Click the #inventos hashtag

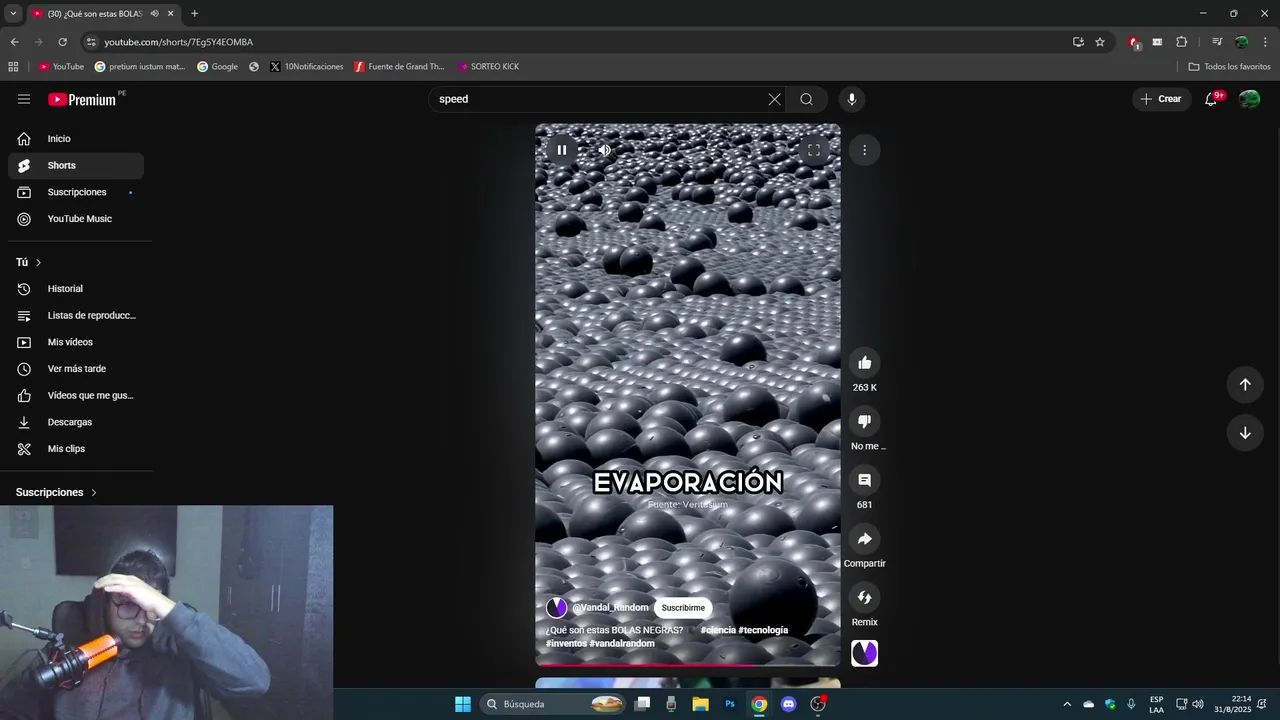(566, 643)
